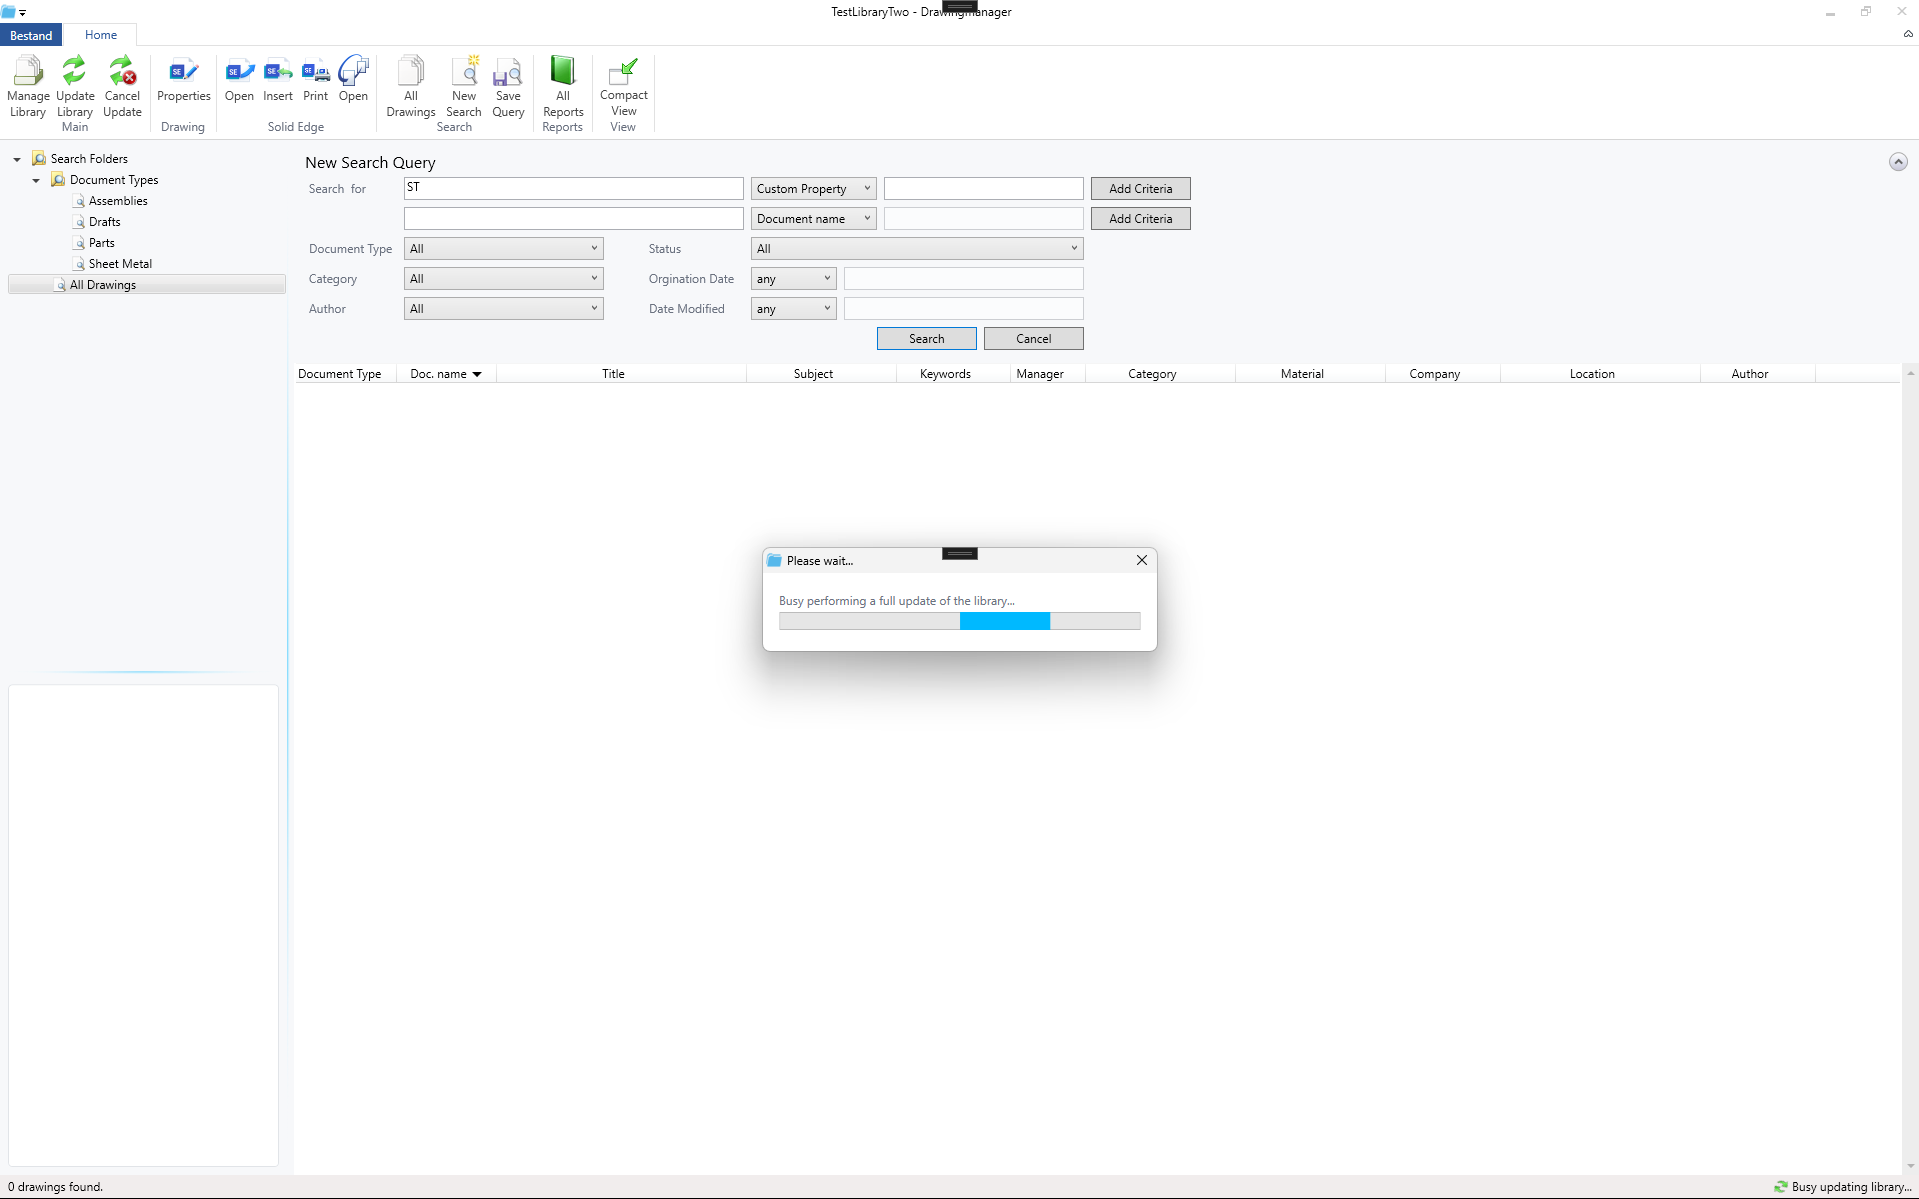Open All Reports
Viewport: 1919px width, 1199px height.
pos(562,85)
